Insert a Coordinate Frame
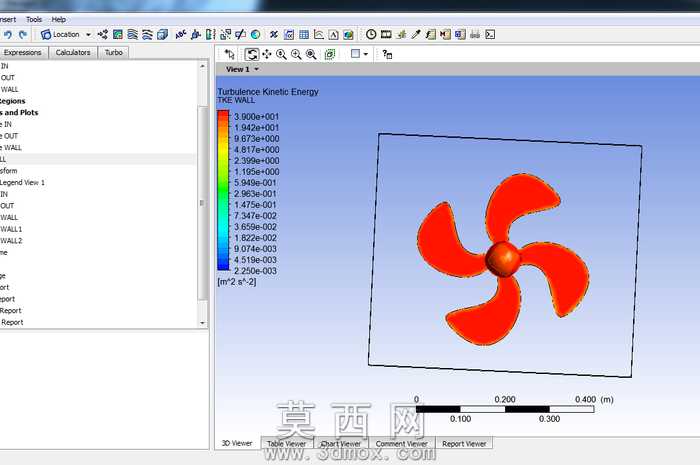The height and width of the screenshot is (465, 700). [196, 34]
